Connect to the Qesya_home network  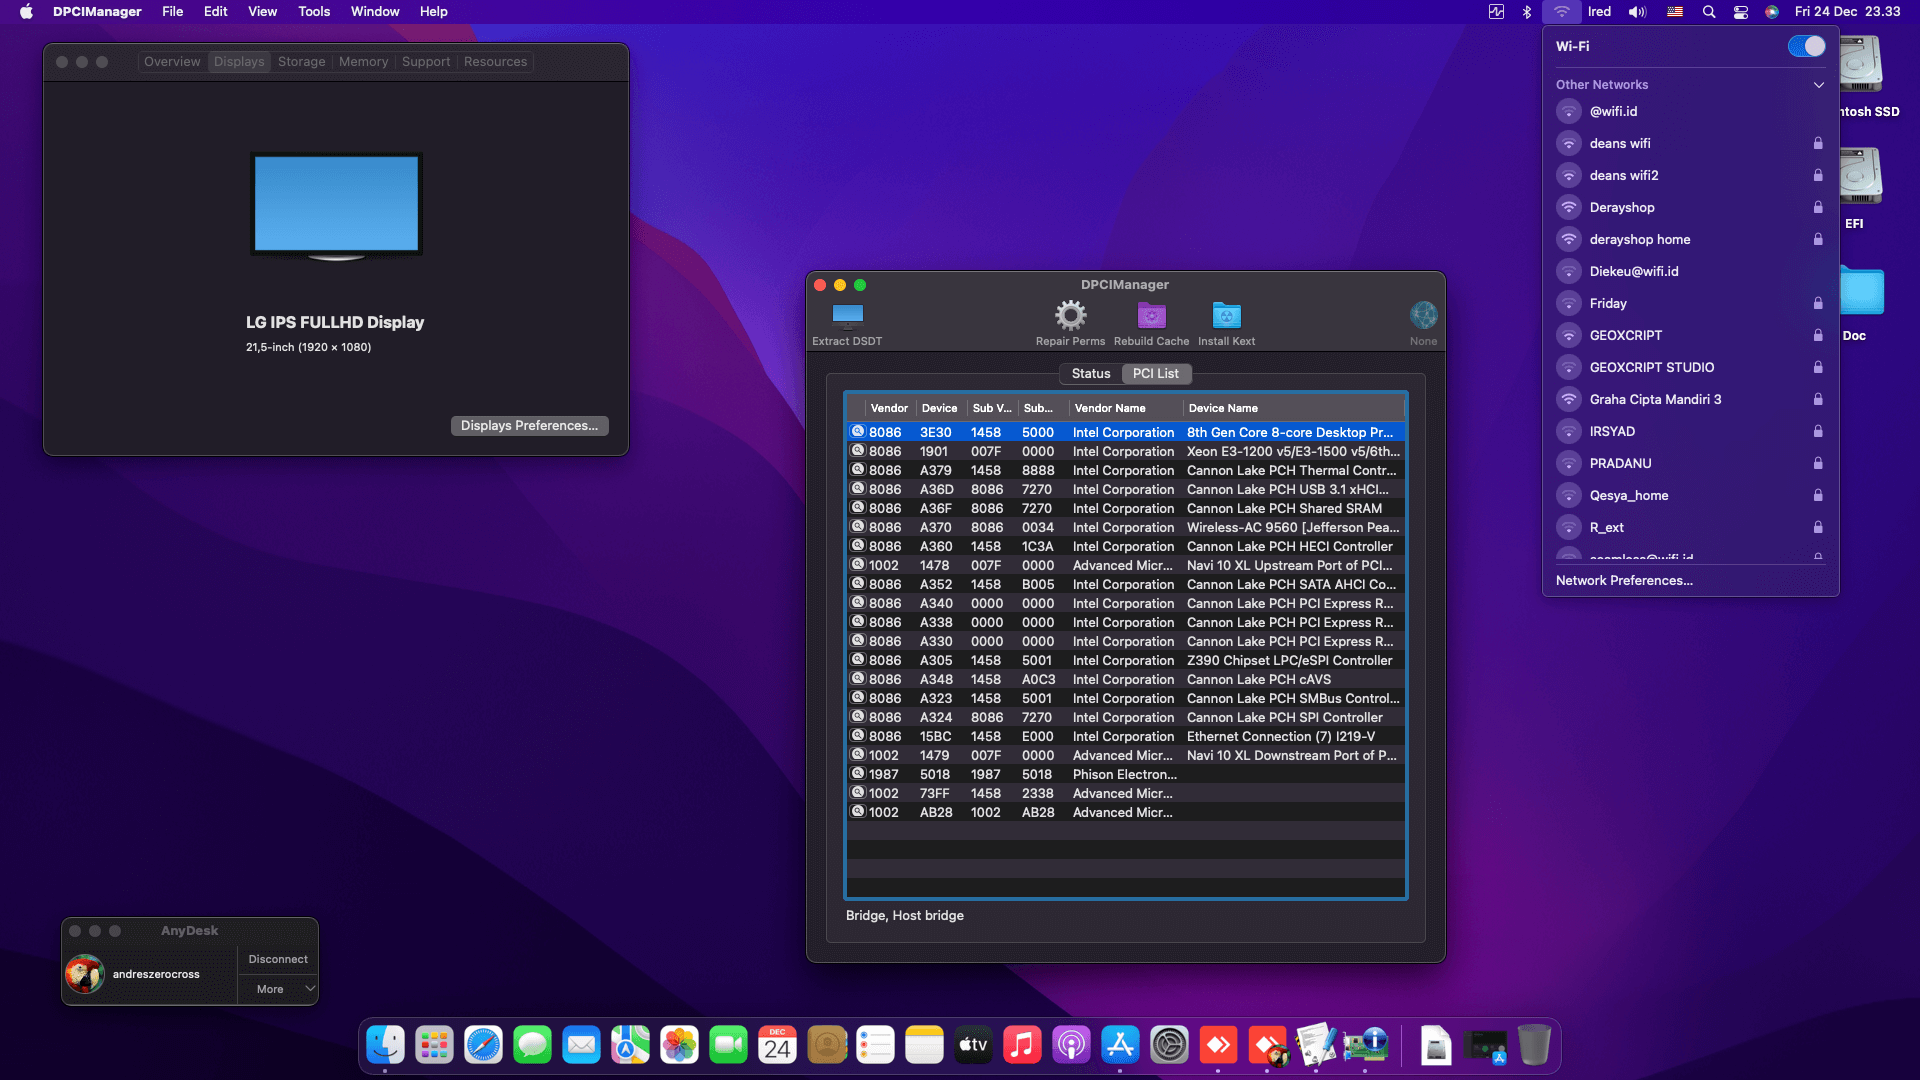coord(1690,496)
